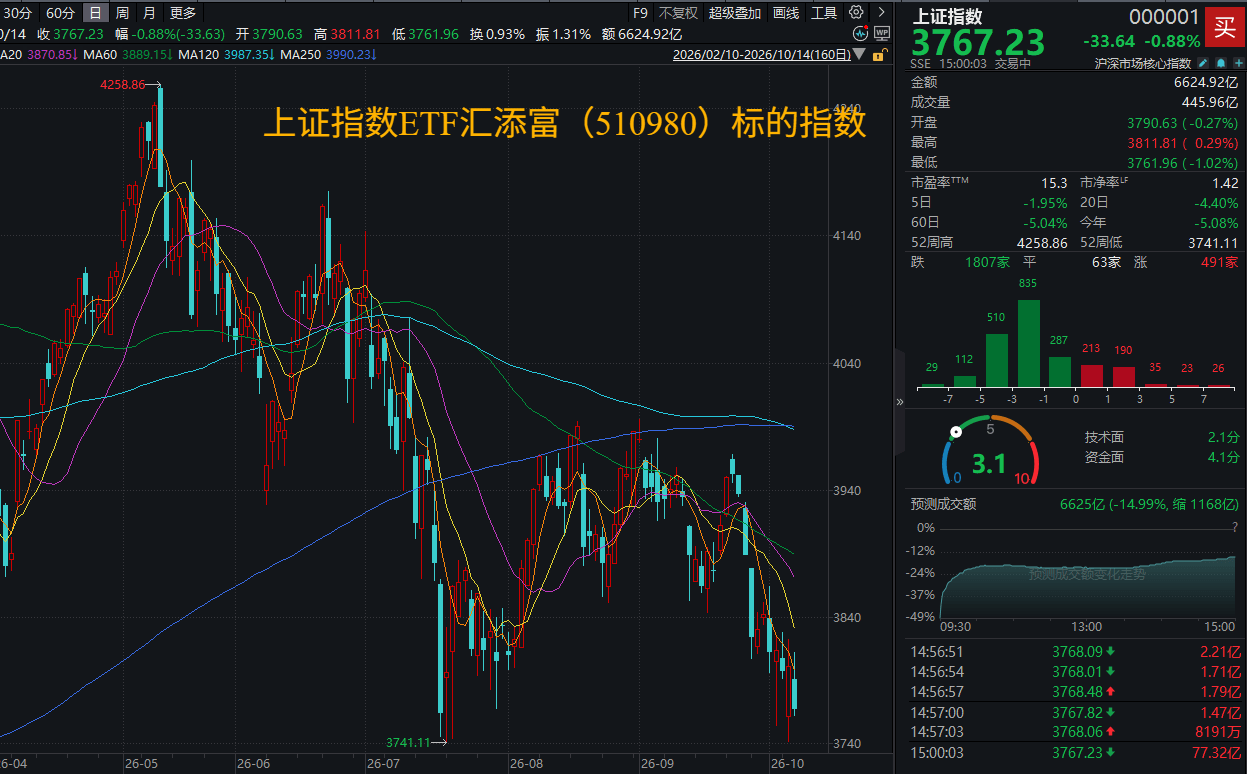Click the MA60 indicator label
This screenshot has width=1247, height=774.
click(x=100, y=54)
